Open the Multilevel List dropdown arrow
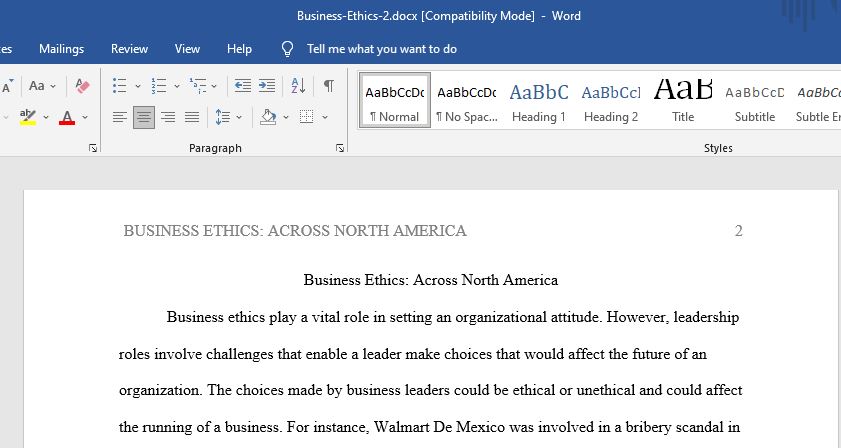Screen dimensions: 841x448 click(x=214, y=86)
